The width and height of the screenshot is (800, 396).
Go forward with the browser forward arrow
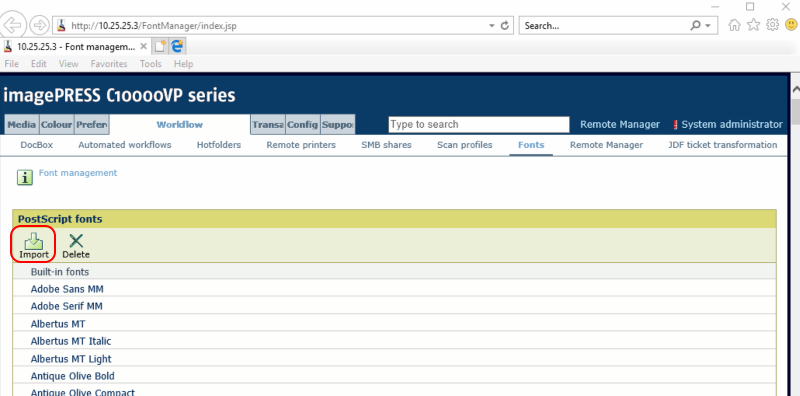point(39,24)
